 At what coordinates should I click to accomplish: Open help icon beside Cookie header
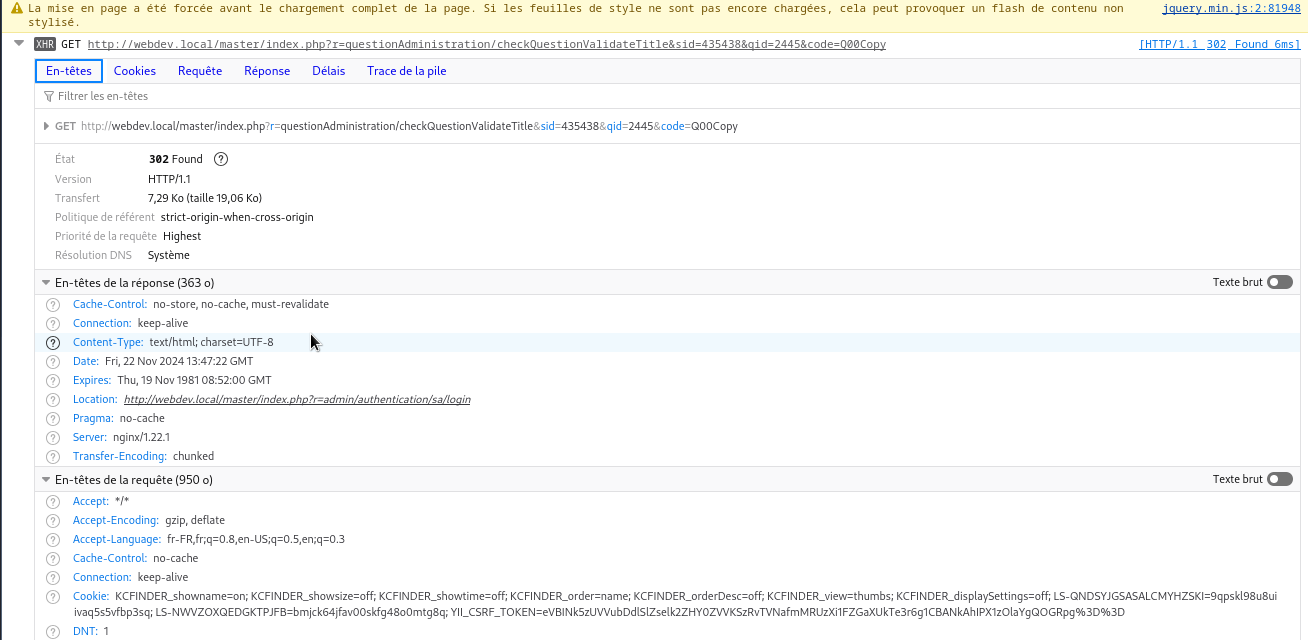coord(53,596)
